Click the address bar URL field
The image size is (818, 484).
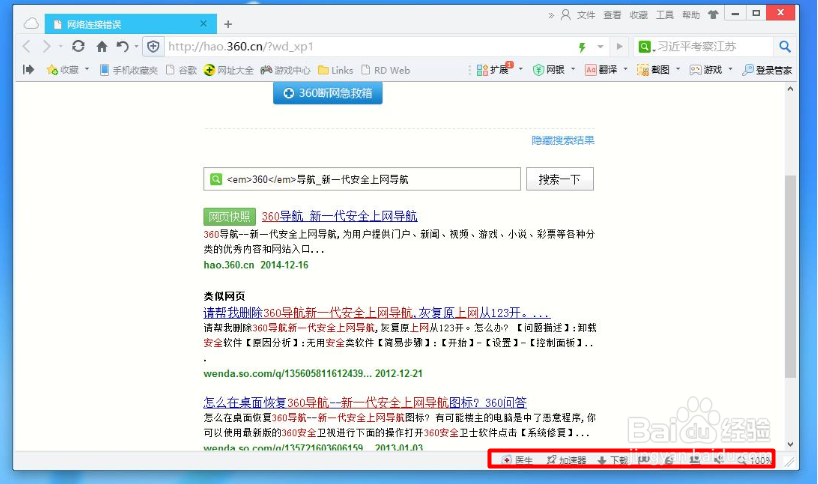pos(365,47)
